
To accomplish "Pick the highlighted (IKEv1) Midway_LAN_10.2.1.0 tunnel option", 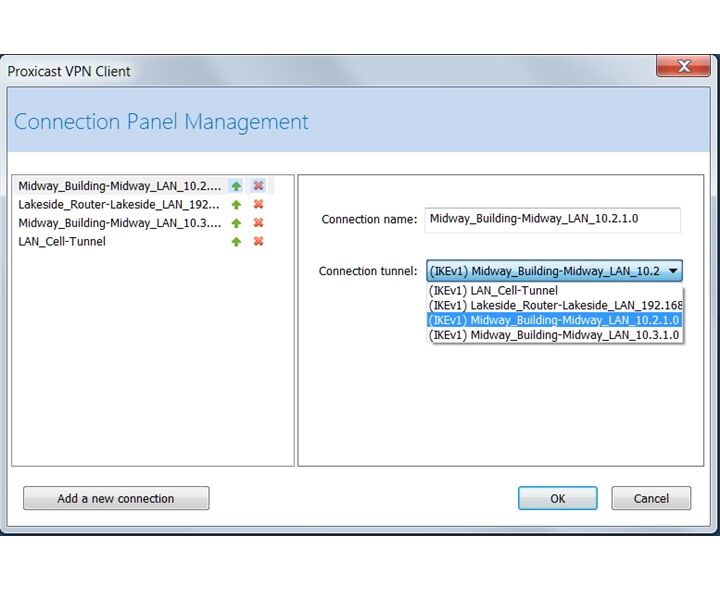I will (x=554, y=320).
